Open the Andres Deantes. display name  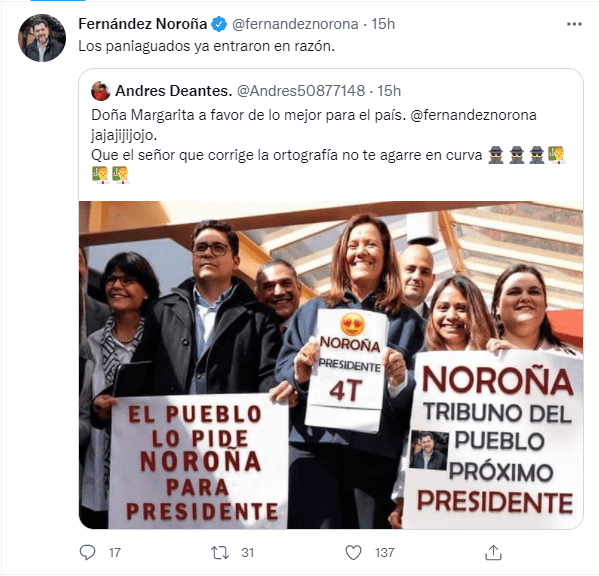[x=174, y=91]
